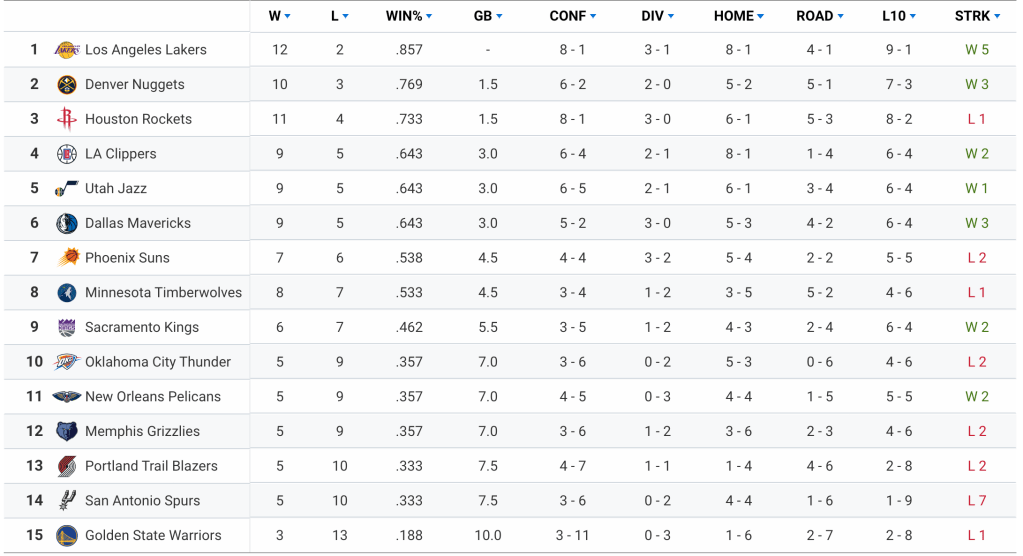Click the Utah Jazz logo icon
This screenshot has width=1023, height=556.
coord(67,189)
